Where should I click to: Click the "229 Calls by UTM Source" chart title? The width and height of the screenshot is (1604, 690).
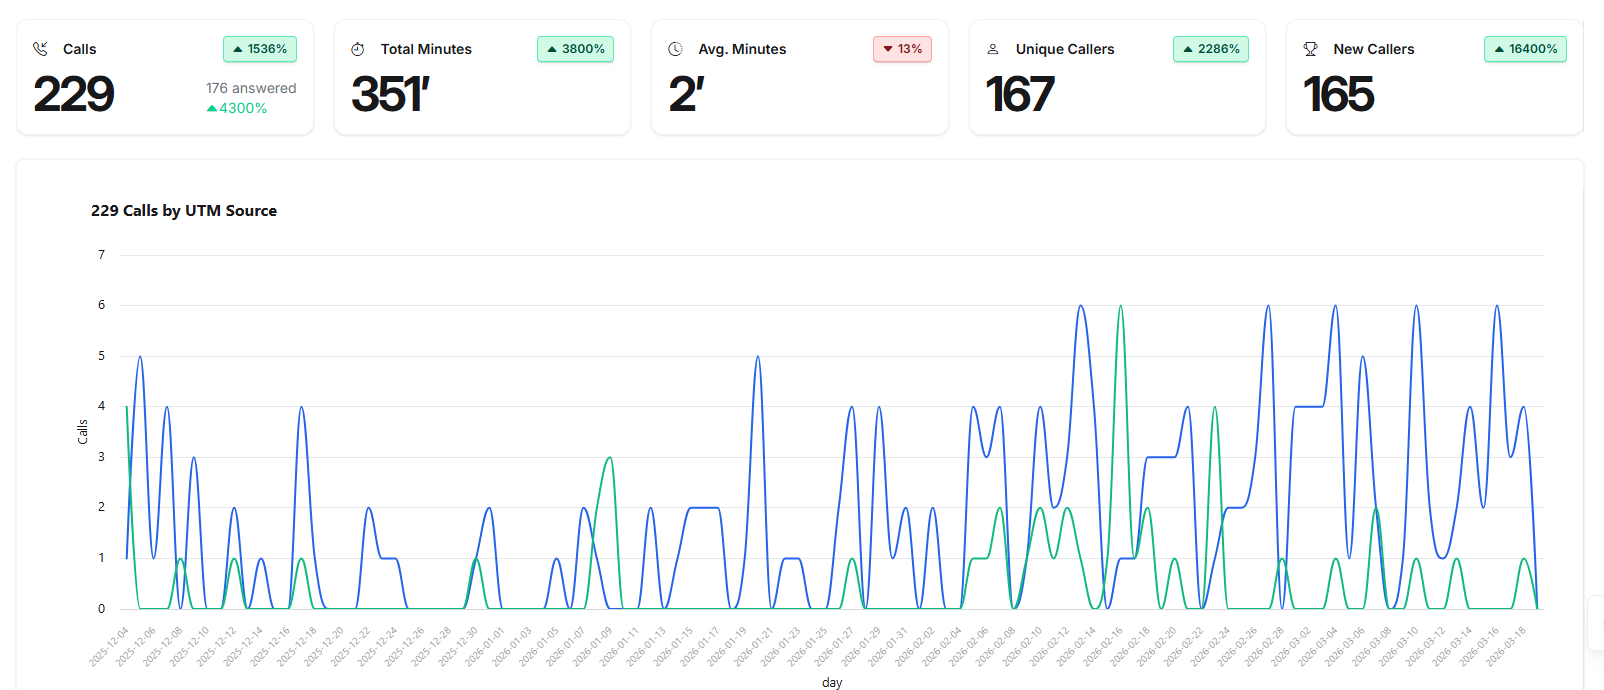184,211
